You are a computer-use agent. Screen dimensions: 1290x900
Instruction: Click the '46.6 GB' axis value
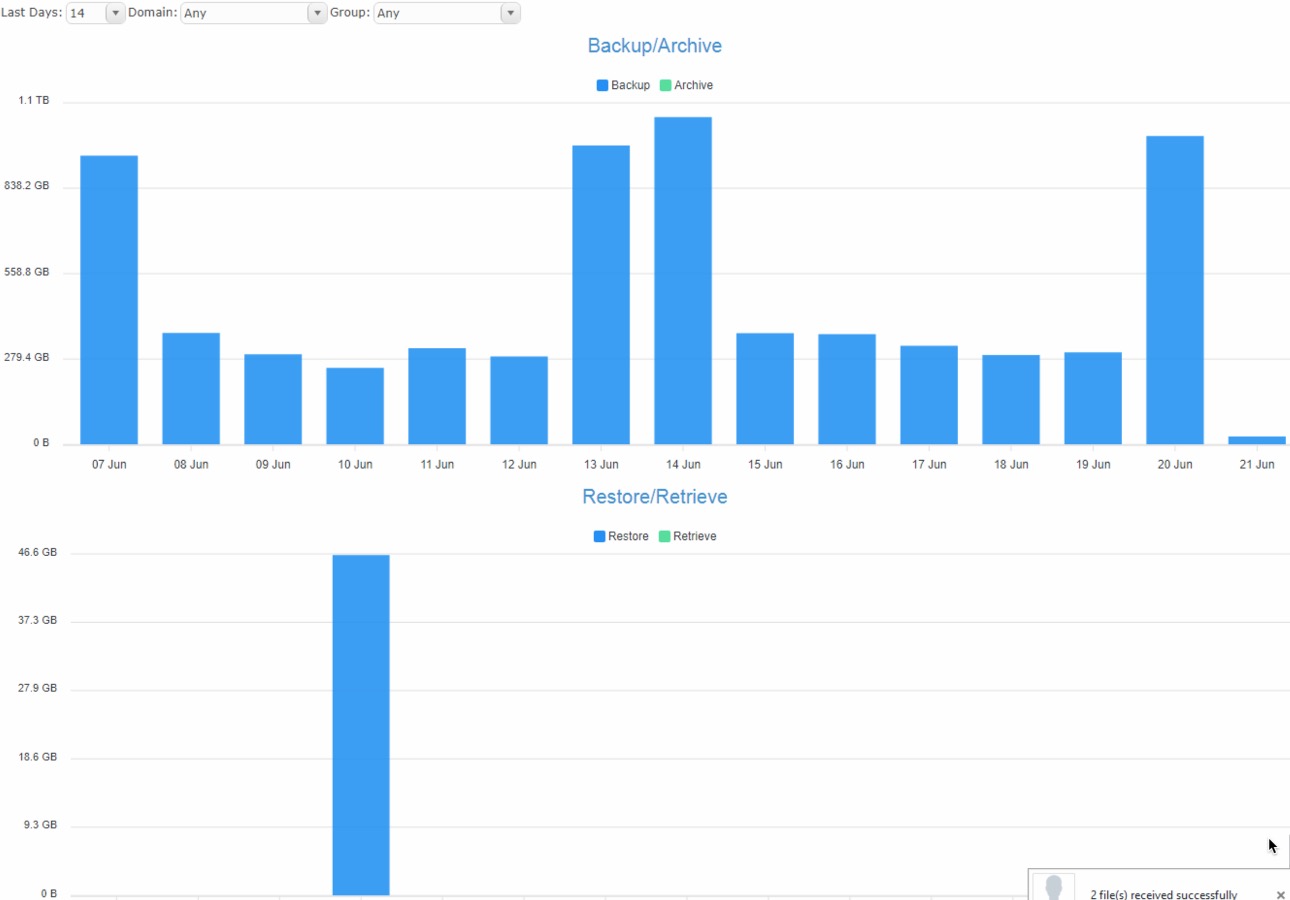coord(38,552)
